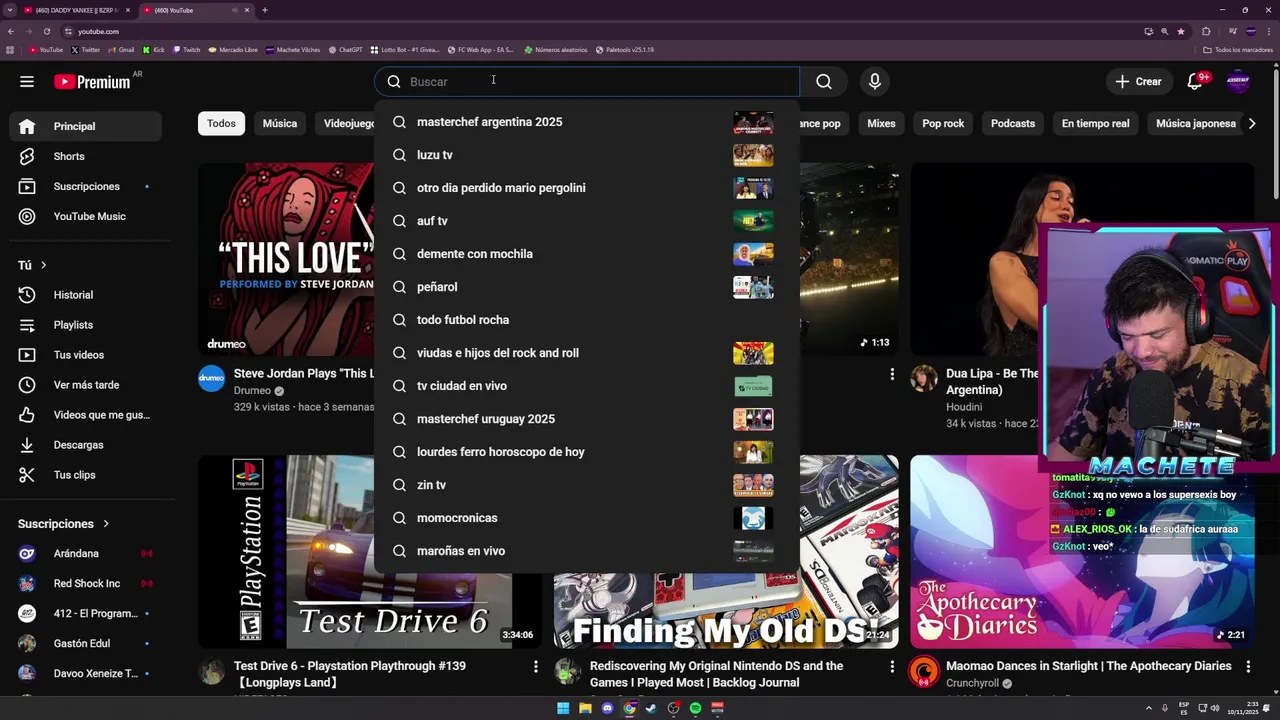Click the YouTube Premium logo
The image size is (1280, 720).
coord(92,82)
